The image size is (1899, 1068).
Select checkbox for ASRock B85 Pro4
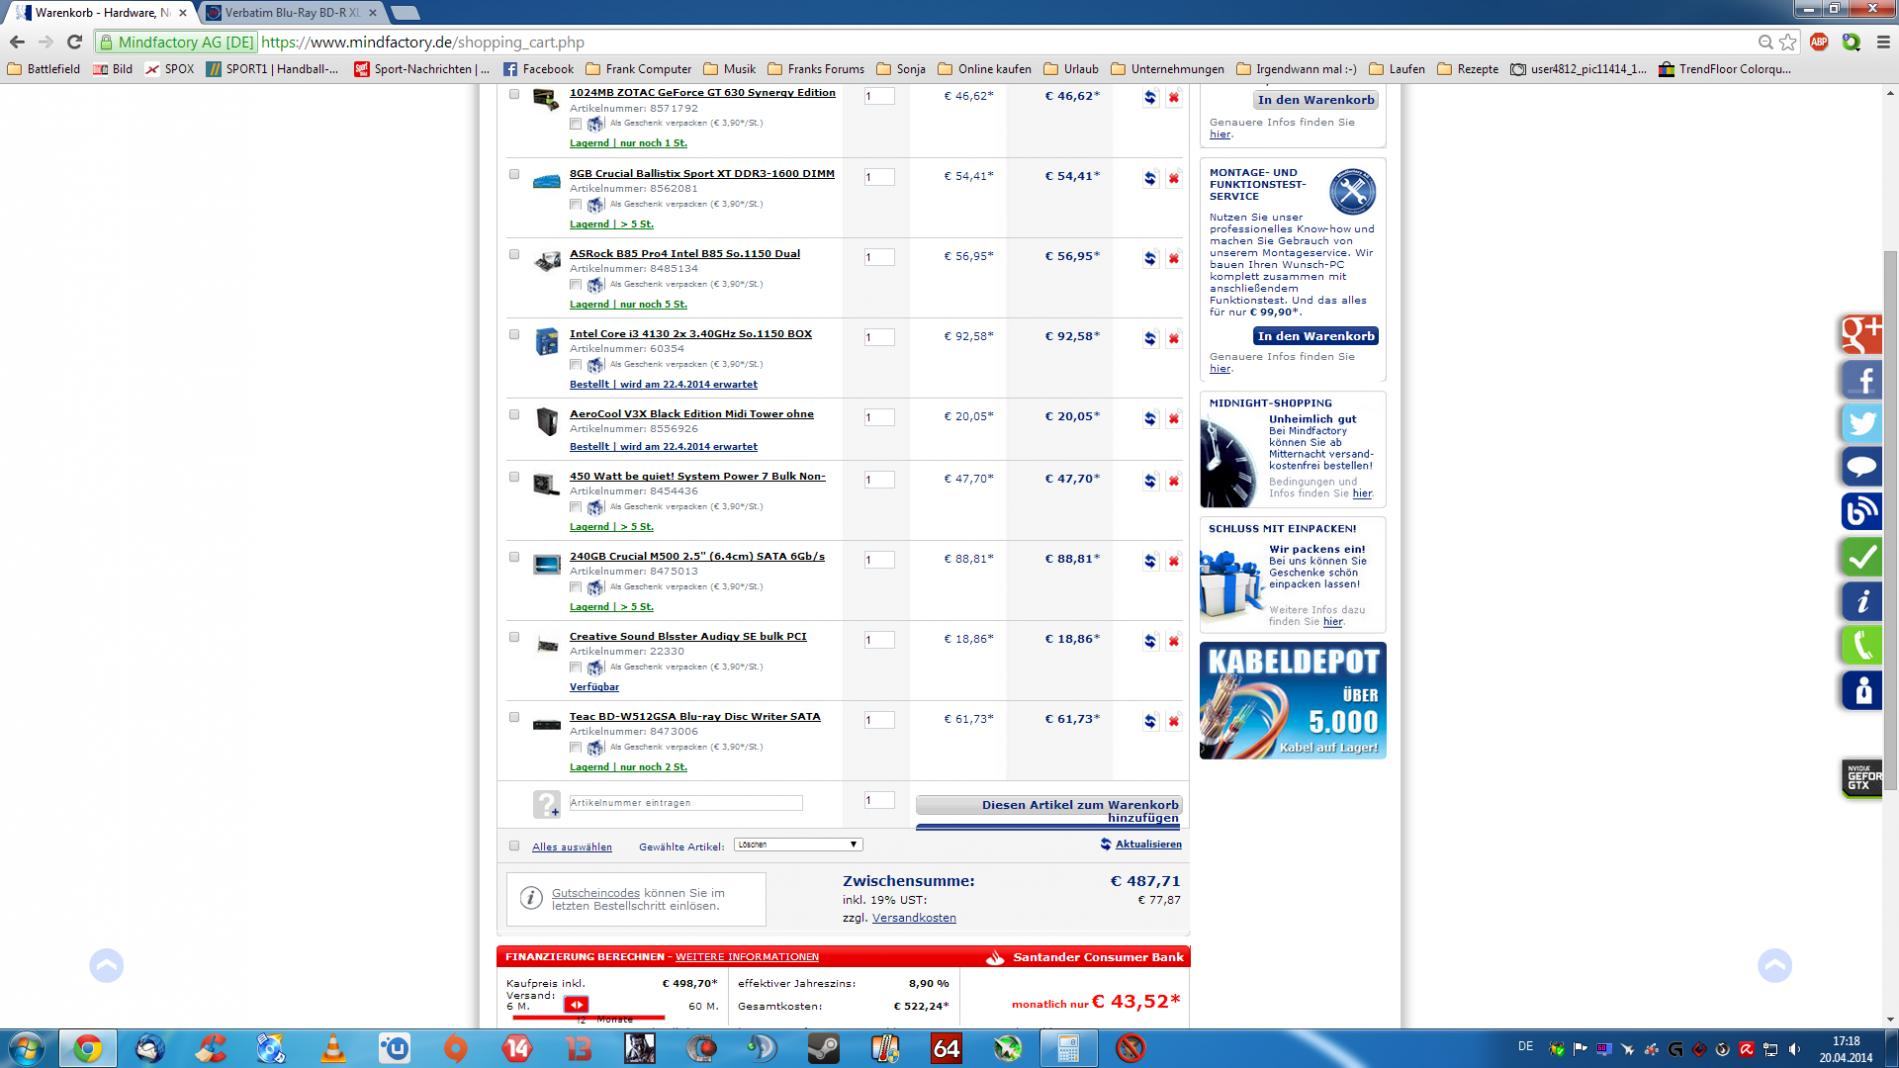click(x=514, y=254)
